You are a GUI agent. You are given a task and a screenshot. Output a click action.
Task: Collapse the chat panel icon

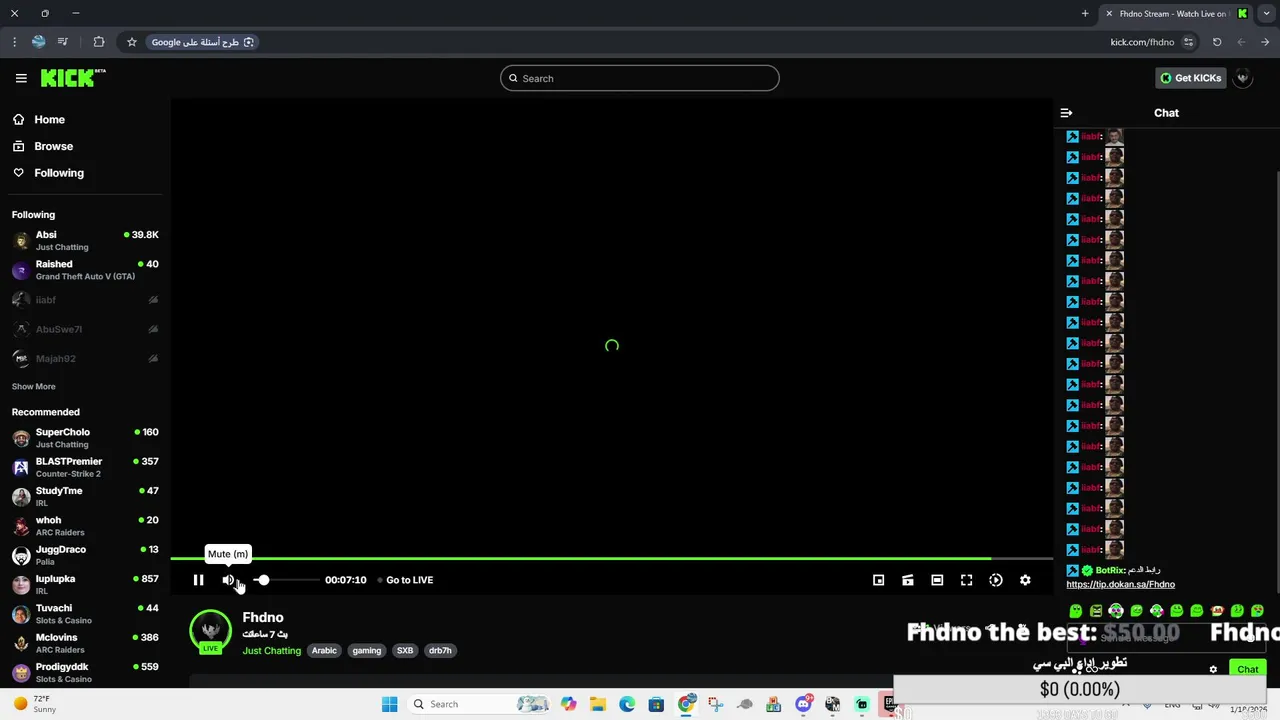[x=1066, y=113]
